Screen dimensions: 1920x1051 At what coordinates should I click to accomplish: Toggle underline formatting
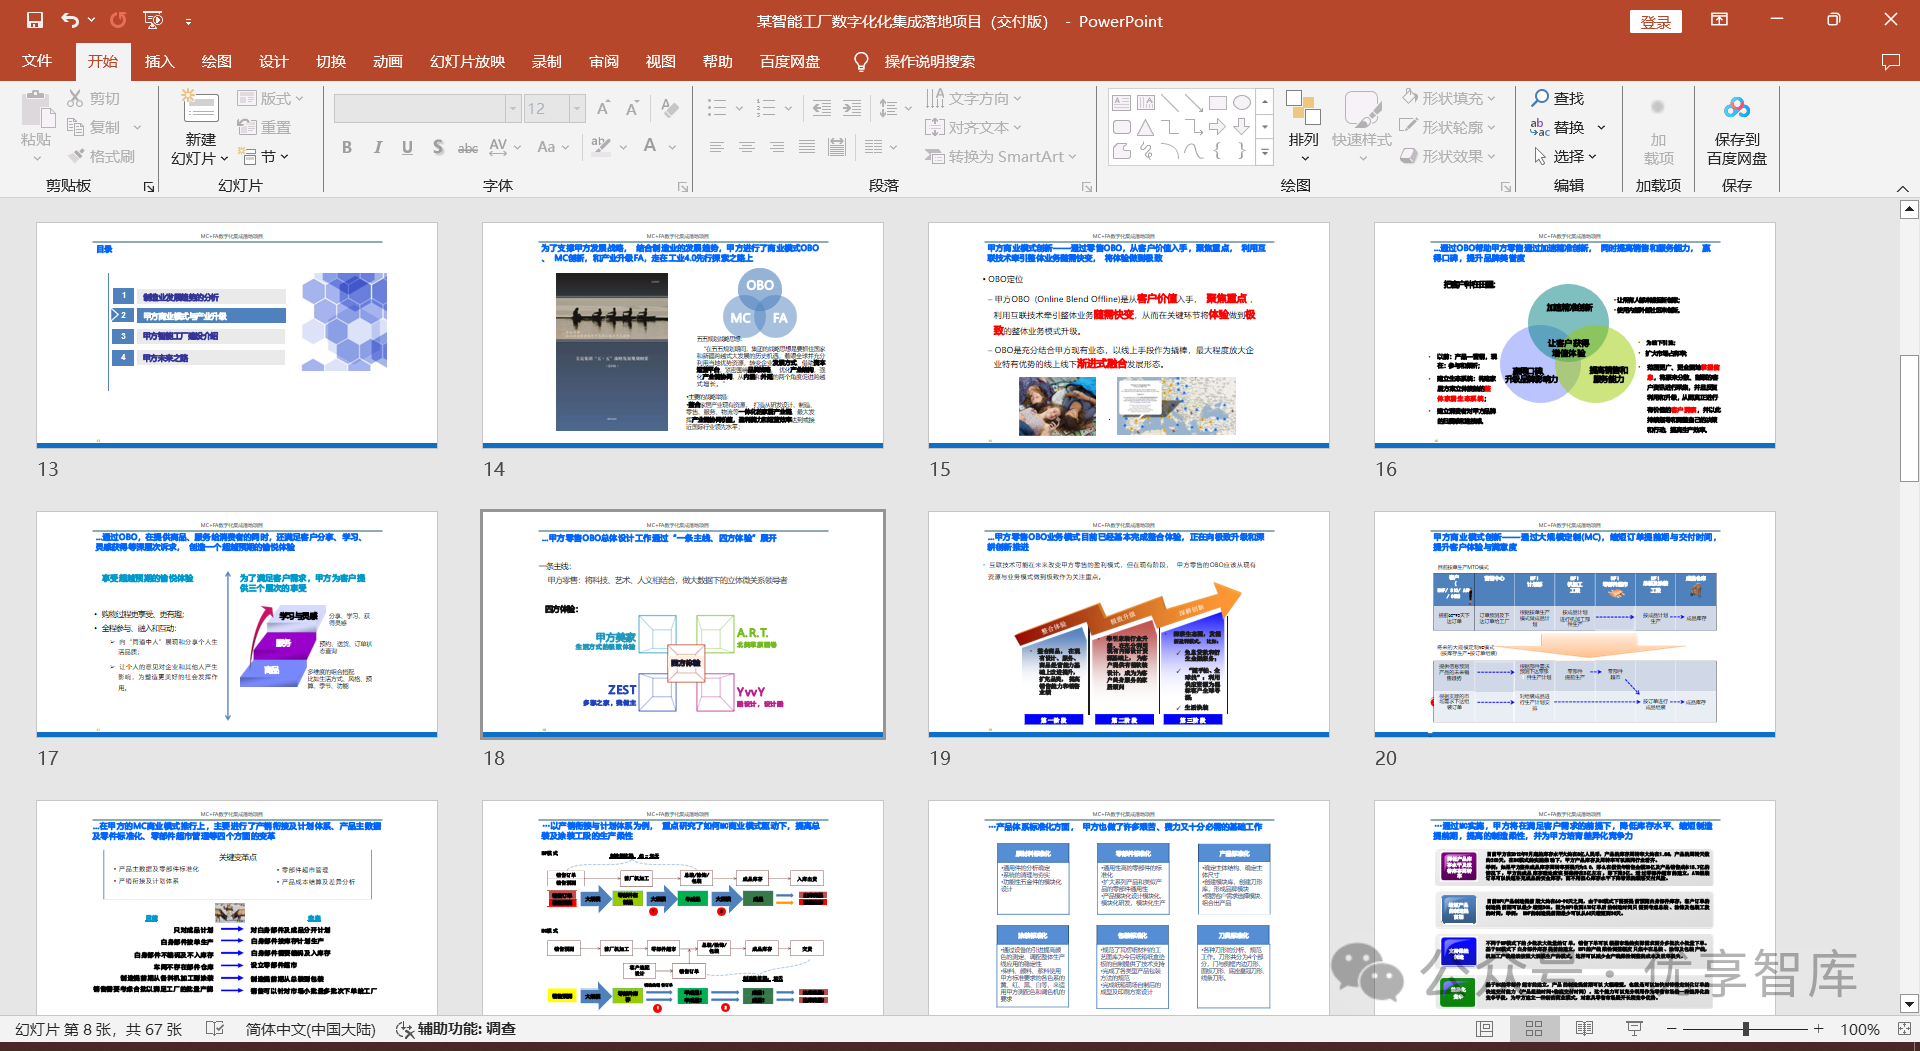click(x=407, y=147)
